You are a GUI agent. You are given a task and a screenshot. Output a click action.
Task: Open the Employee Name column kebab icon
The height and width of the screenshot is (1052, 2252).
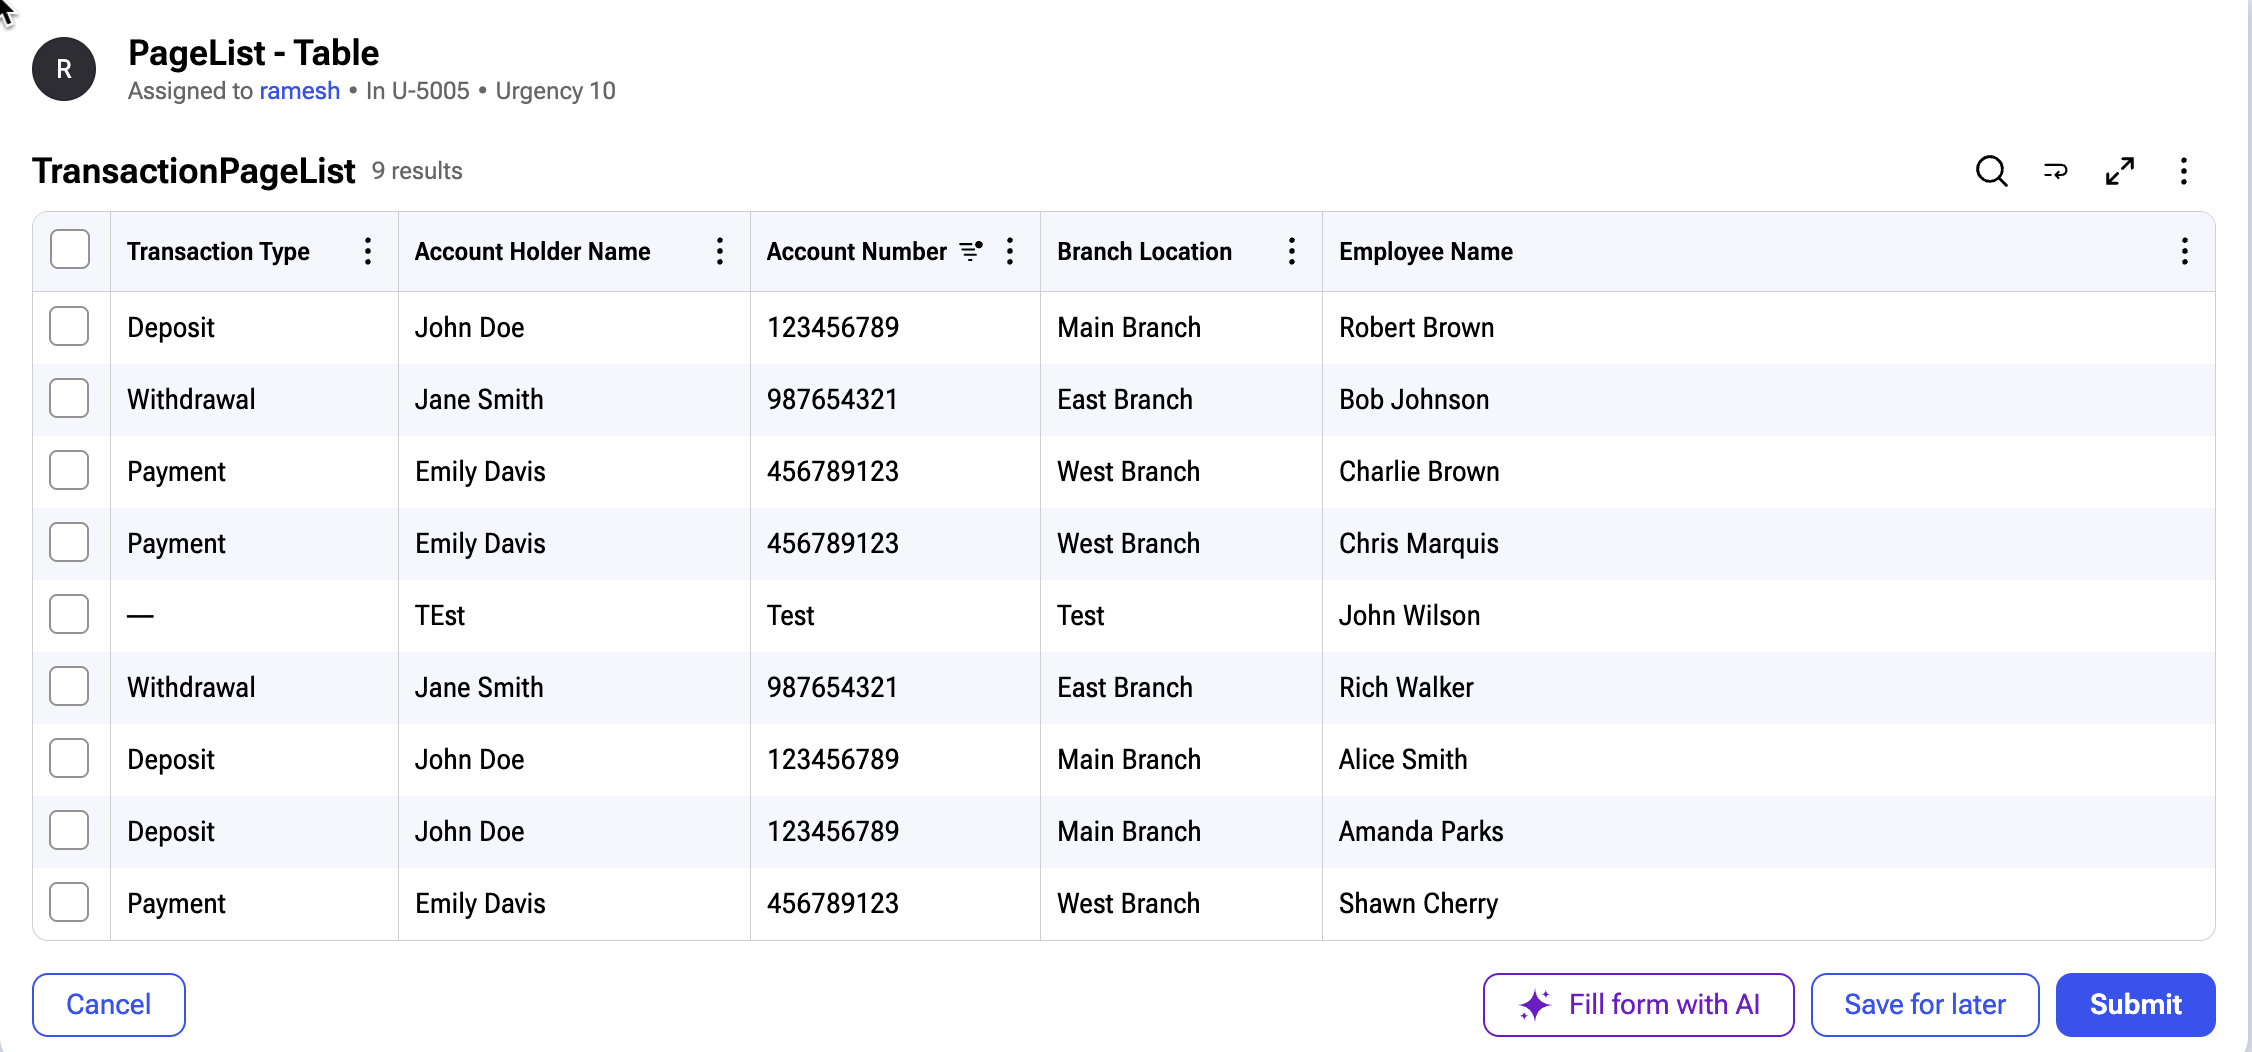2184,251
